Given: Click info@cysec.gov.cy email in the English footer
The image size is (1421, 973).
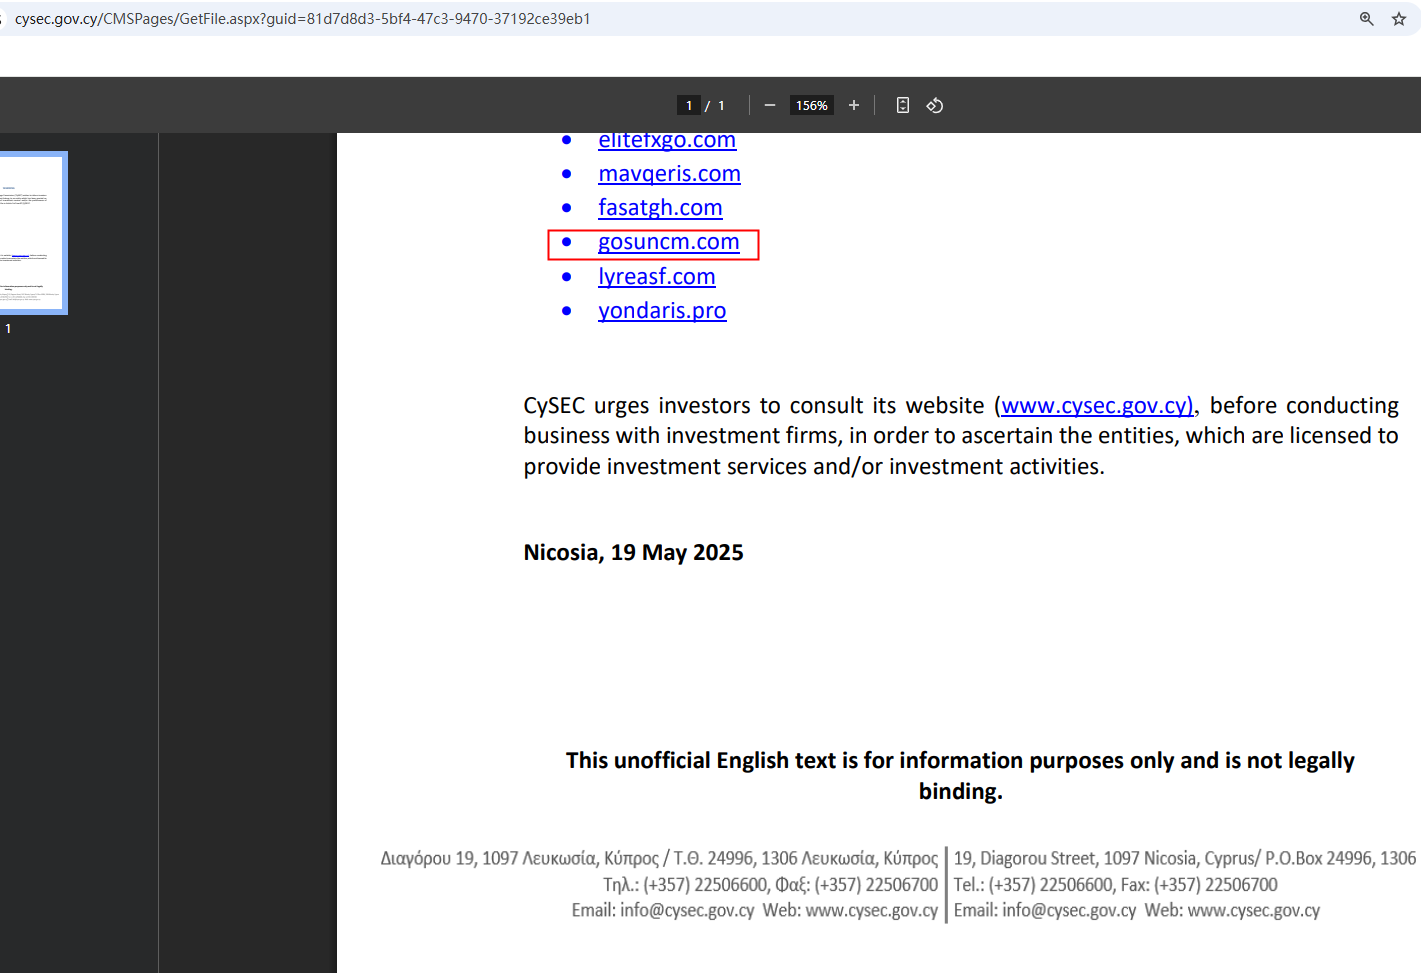Looking at the screenshot, I should point(1068,911).
